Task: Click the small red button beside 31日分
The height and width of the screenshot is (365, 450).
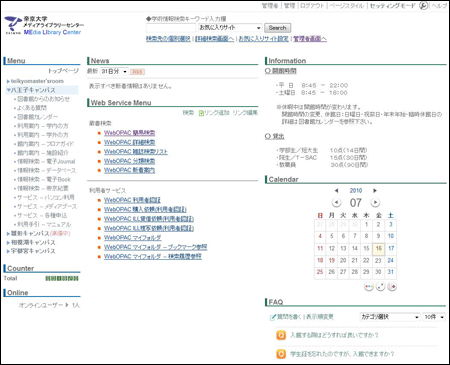Action: [x=137, y=72]
